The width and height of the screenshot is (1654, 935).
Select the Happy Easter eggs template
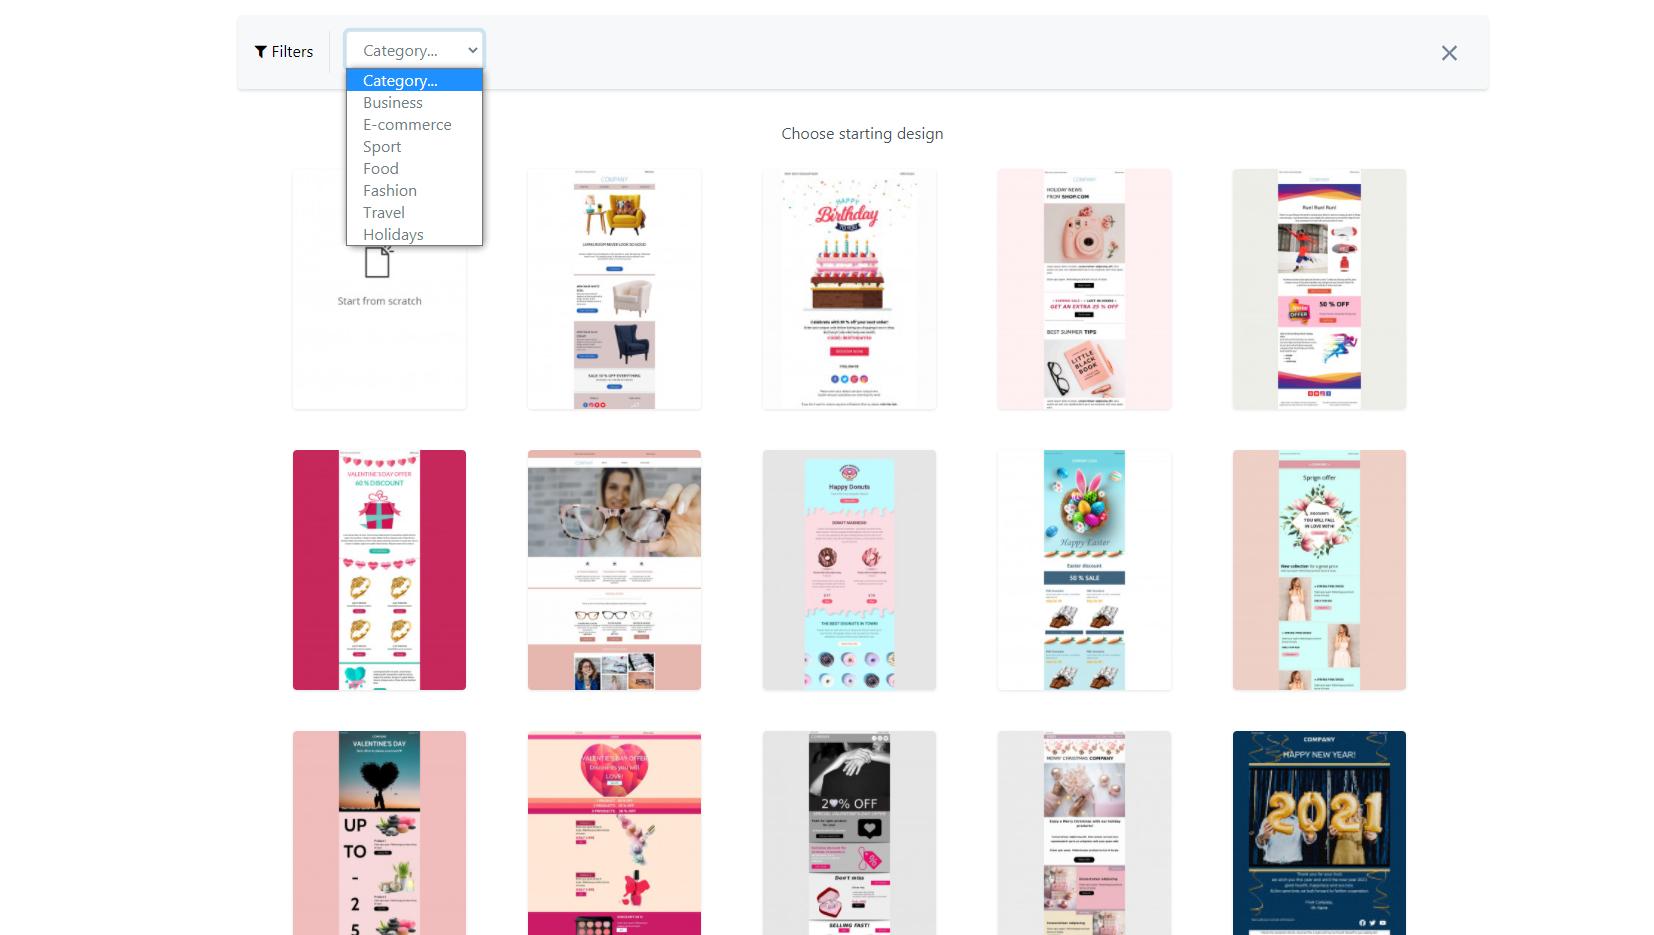[x=1084, y=570]
